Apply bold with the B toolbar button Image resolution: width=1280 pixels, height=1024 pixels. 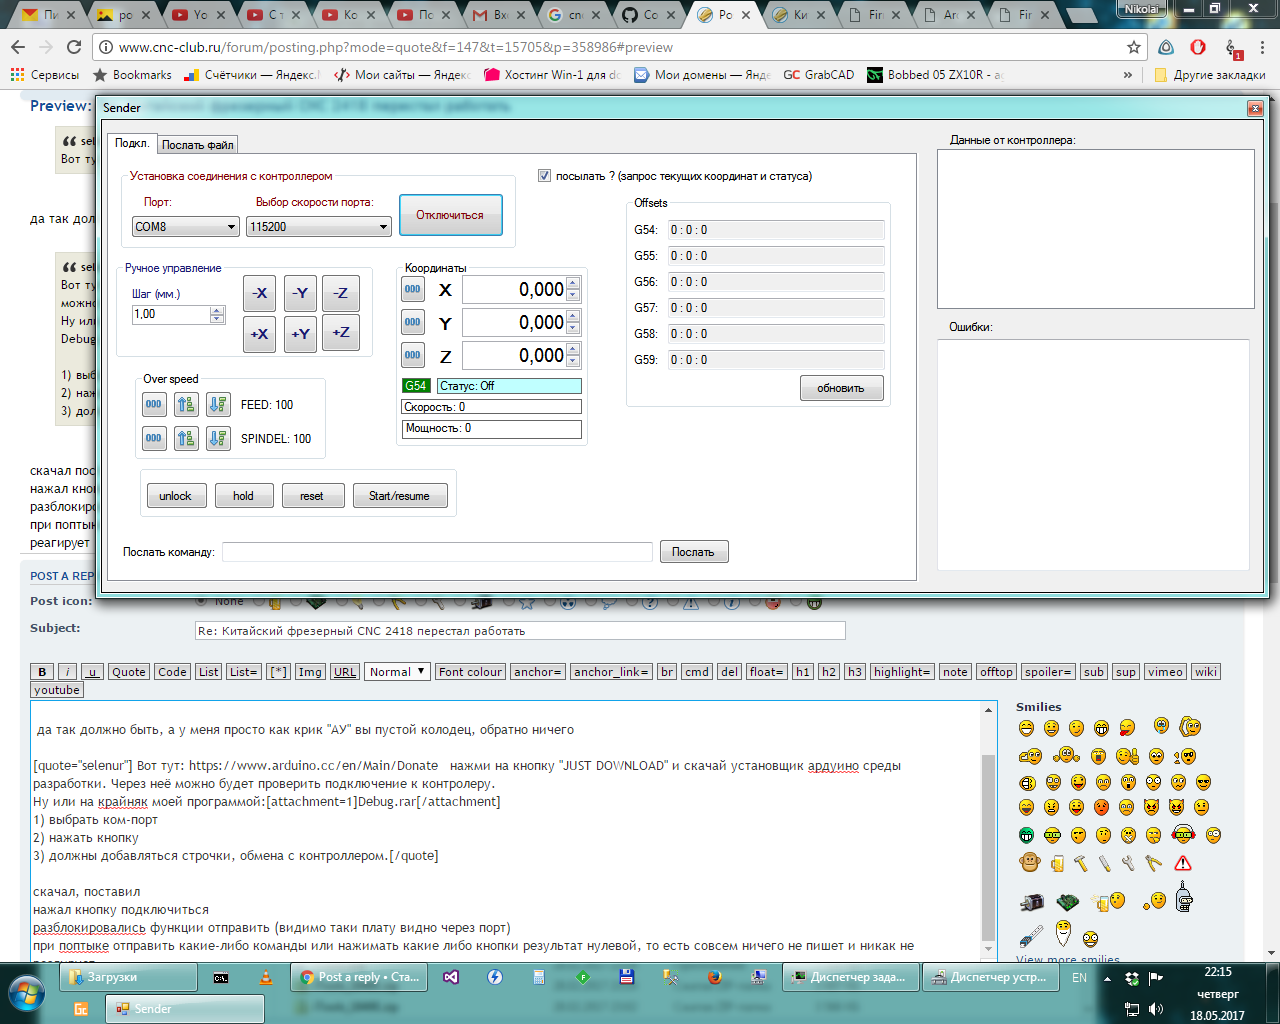[x=42, y=672]
